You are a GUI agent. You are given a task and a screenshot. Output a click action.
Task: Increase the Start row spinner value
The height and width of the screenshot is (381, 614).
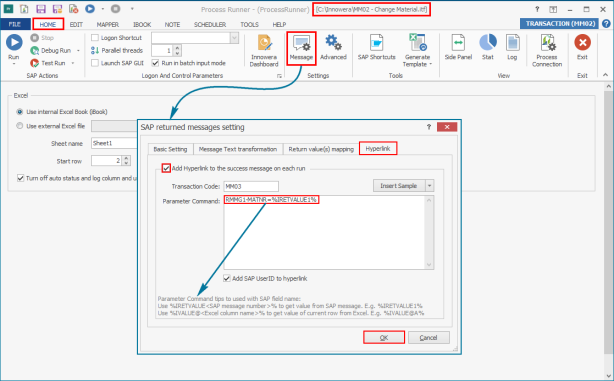tap(126, 158)
